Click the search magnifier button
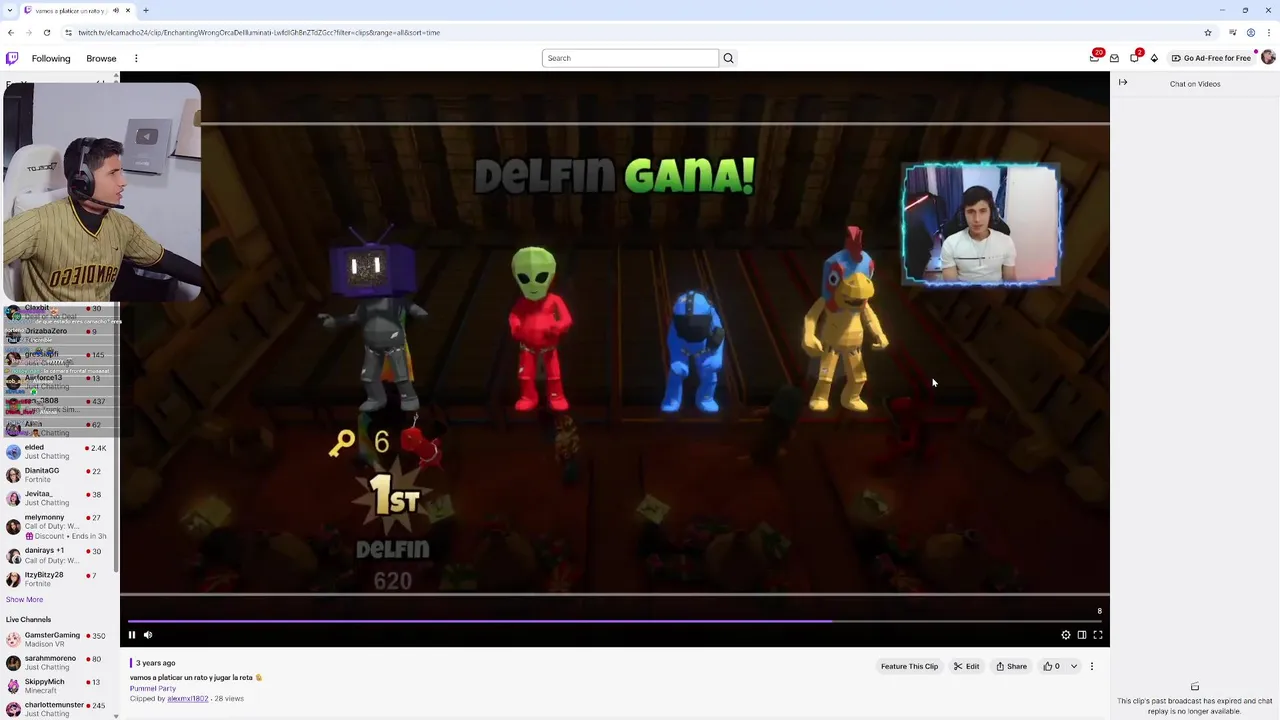1280x720 pixels. click(x=728, y=58)
